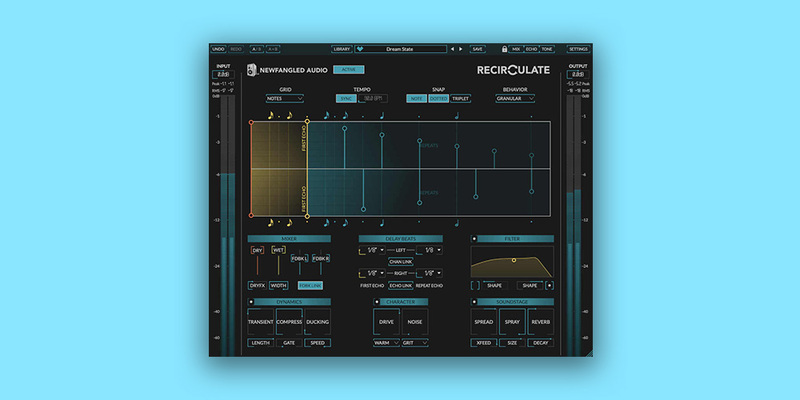Open the Warm drive type dropdown
The width and height of the screenshot is (800, 400).
tap(386, 343)
